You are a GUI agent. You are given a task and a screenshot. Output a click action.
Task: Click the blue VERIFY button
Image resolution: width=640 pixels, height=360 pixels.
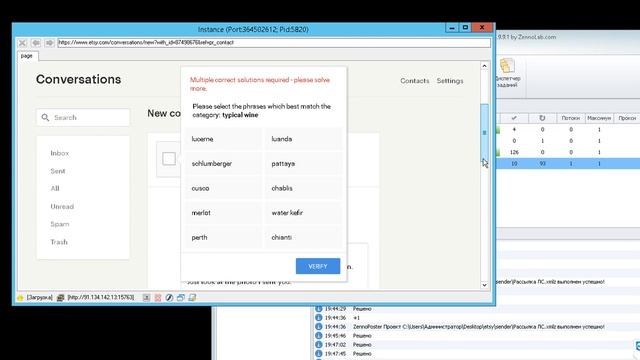click(x=318, y=266)
